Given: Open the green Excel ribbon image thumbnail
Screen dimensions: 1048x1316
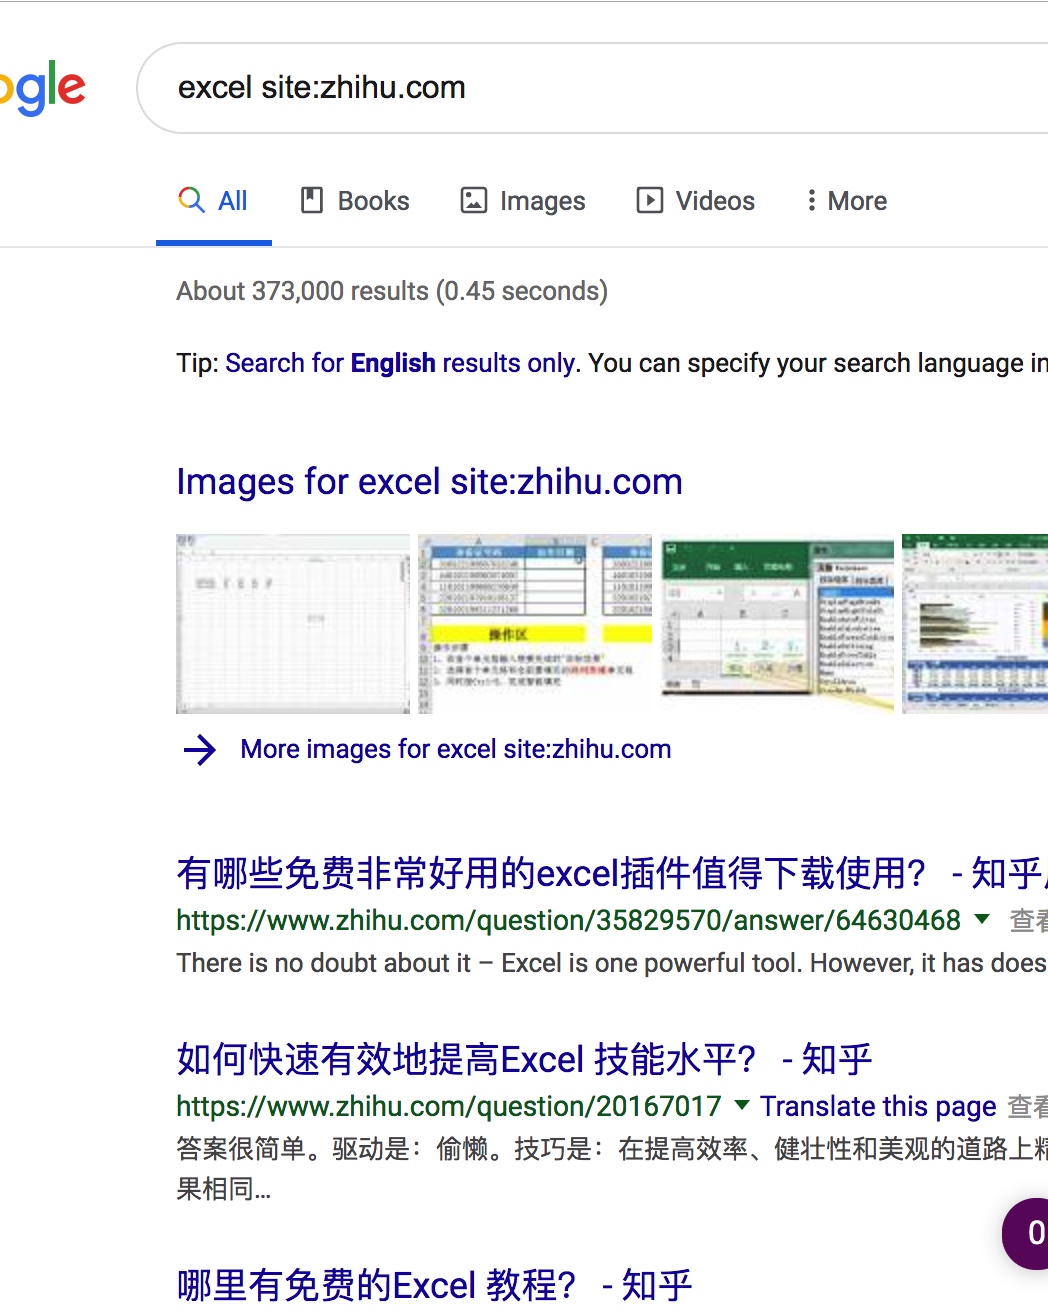Looking at the screenshot, I should pyautogui.click(x=777, y=623).
